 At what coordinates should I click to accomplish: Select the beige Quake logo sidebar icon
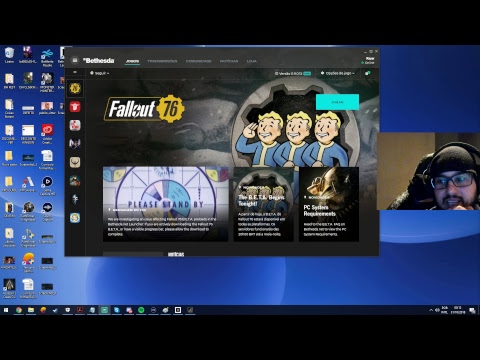coord(75,162)
